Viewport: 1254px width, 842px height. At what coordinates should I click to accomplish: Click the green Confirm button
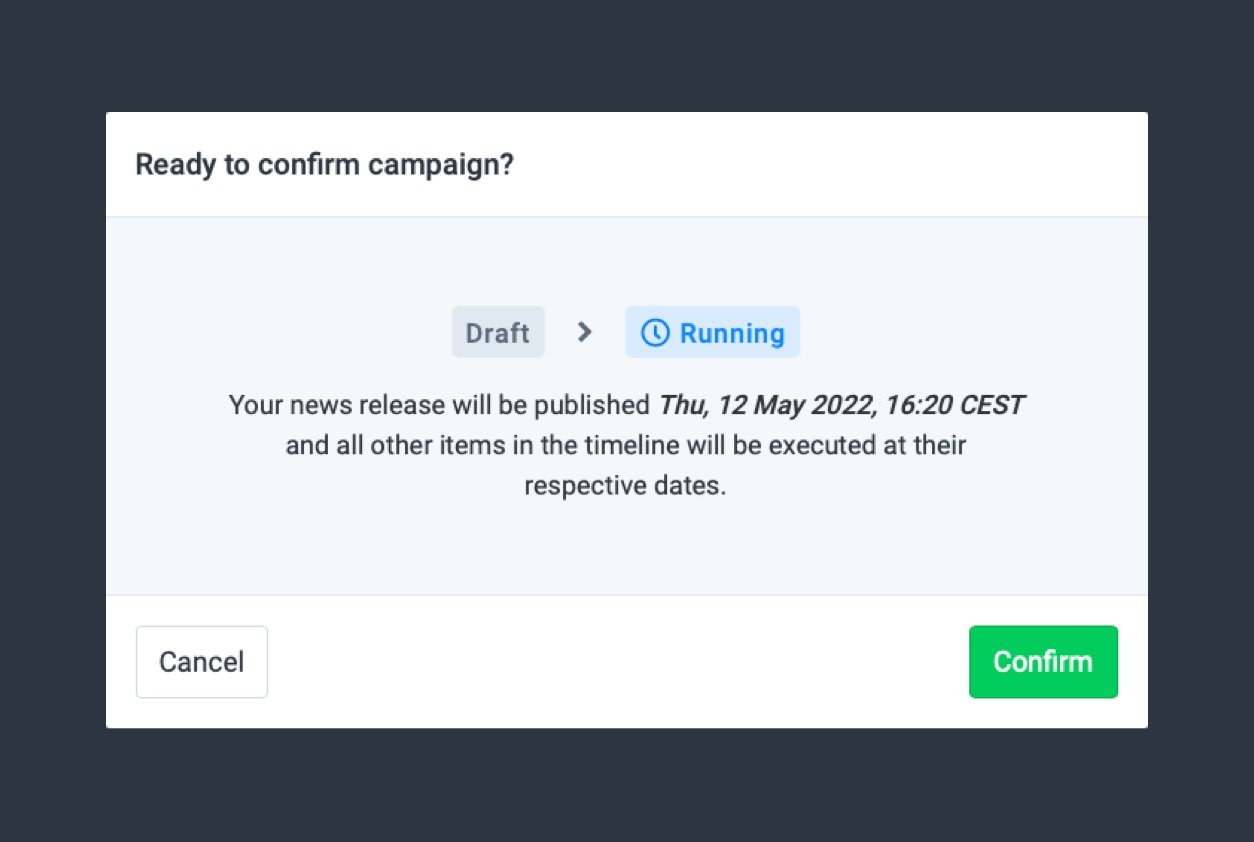pyautogui.click(x=1043, y=662)
